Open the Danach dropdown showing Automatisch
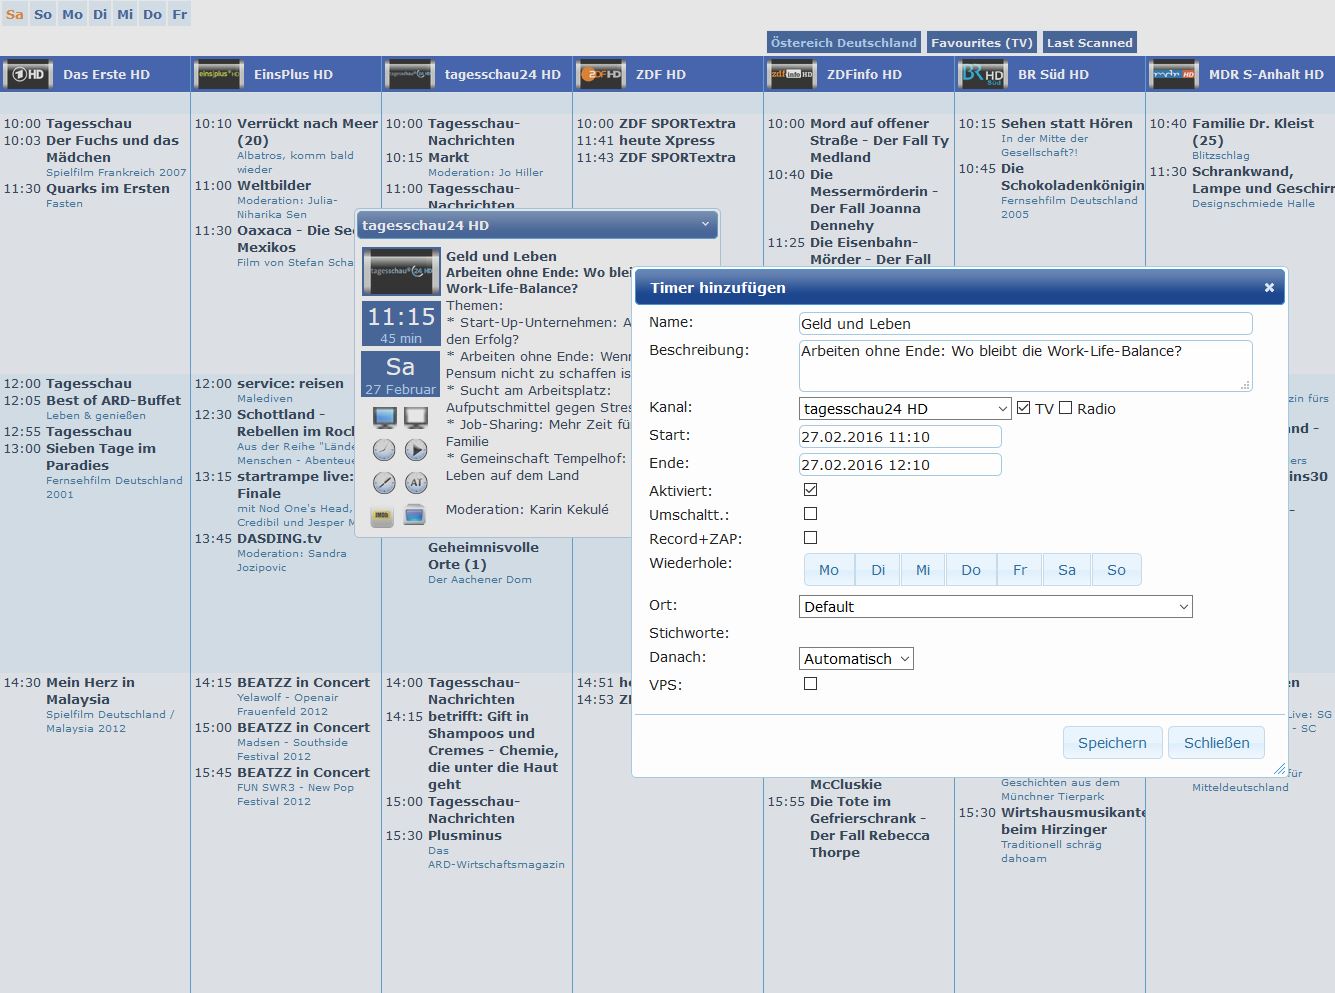This screenshot has height=993, width=1335. [x=857, y=659]
